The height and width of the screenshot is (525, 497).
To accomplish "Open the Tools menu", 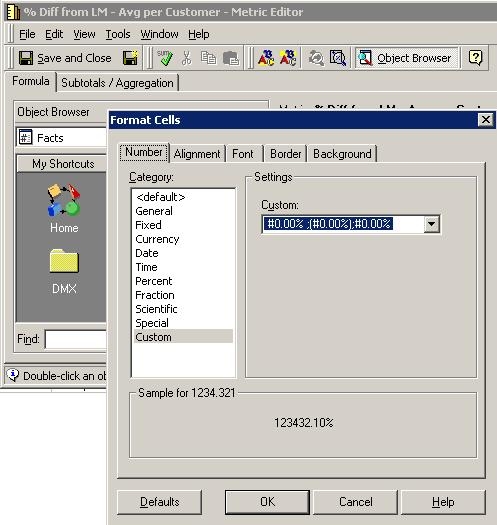I will (x=118, y=34).
